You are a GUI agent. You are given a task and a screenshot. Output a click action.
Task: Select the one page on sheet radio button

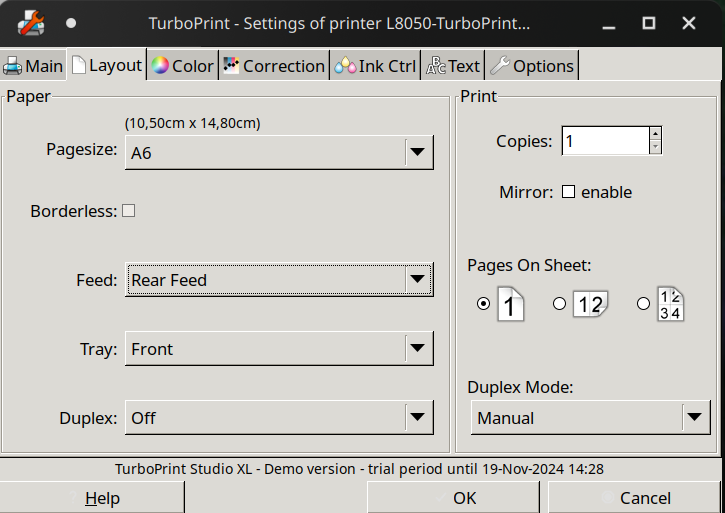(484, 304)
